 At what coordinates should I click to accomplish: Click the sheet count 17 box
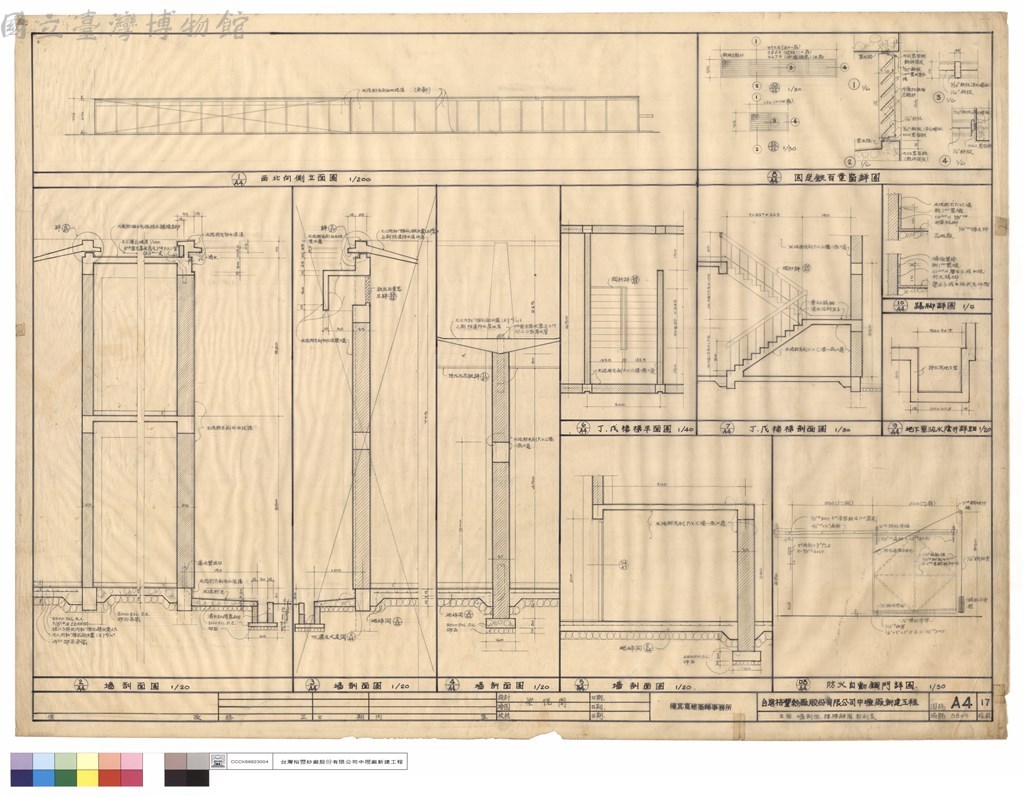(x=985, y=703)
